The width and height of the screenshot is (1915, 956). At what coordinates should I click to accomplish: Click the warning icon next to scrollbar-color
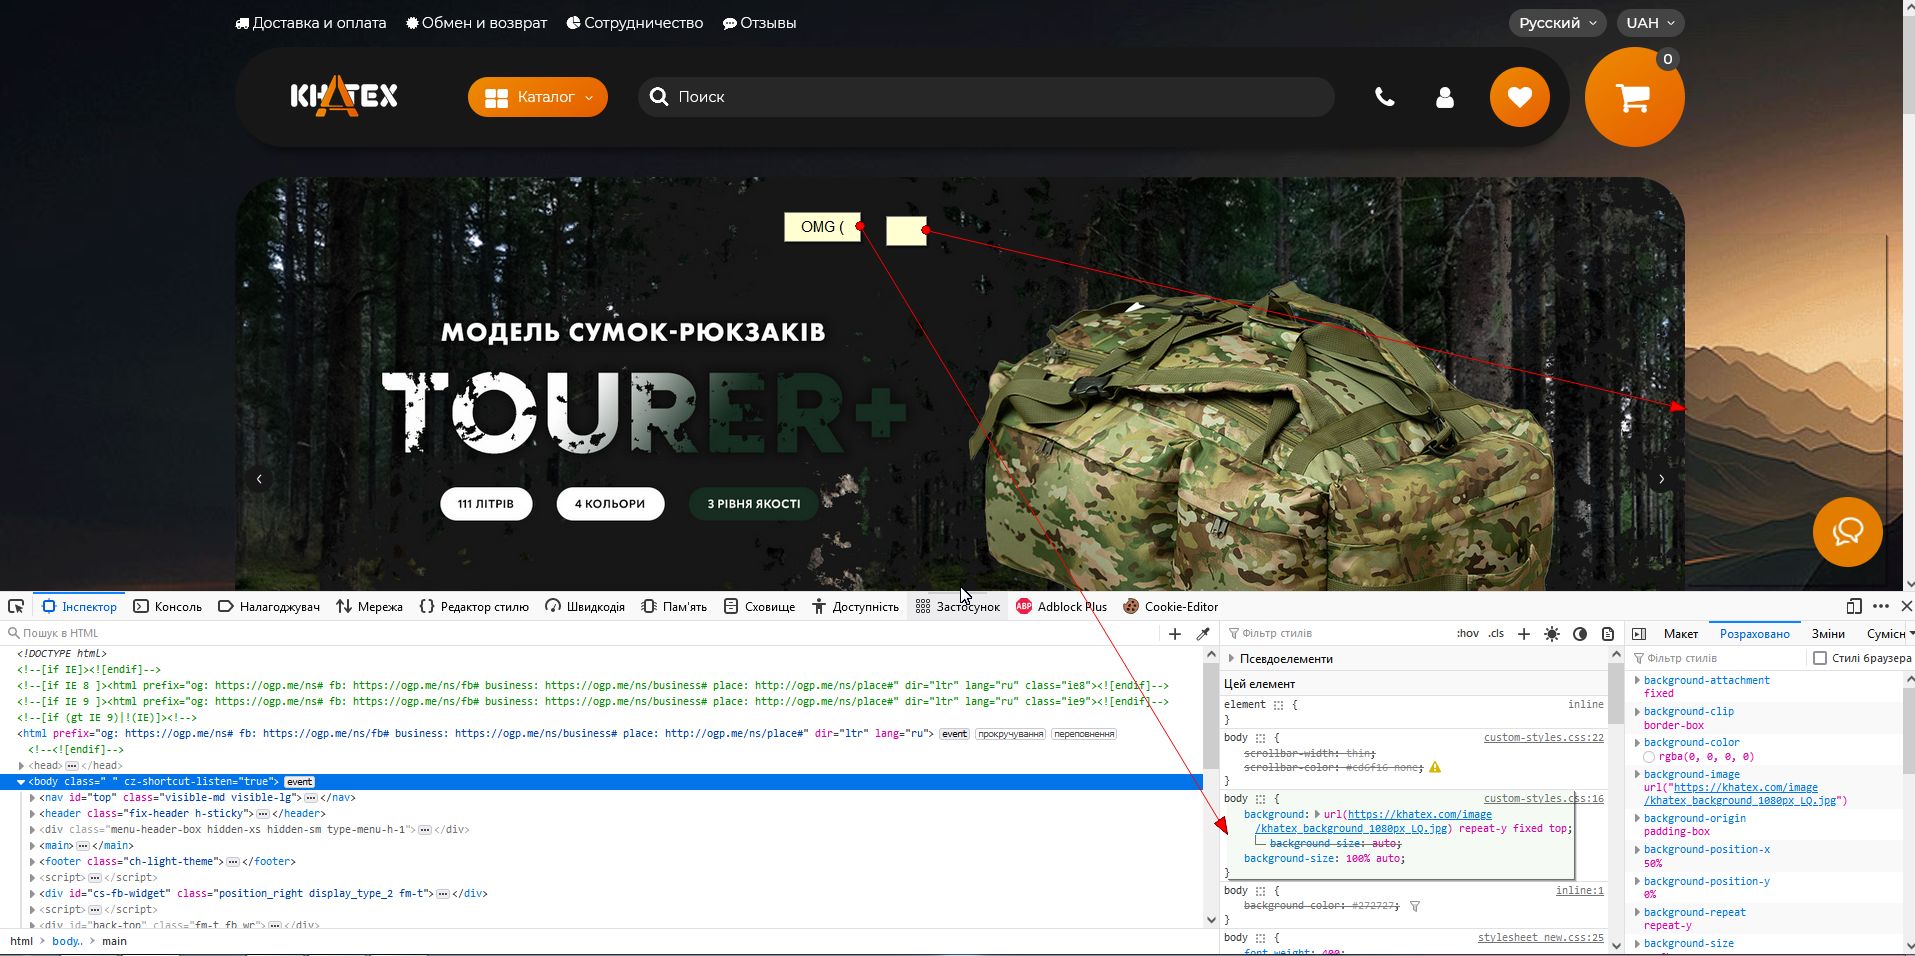pos(1435,767)
